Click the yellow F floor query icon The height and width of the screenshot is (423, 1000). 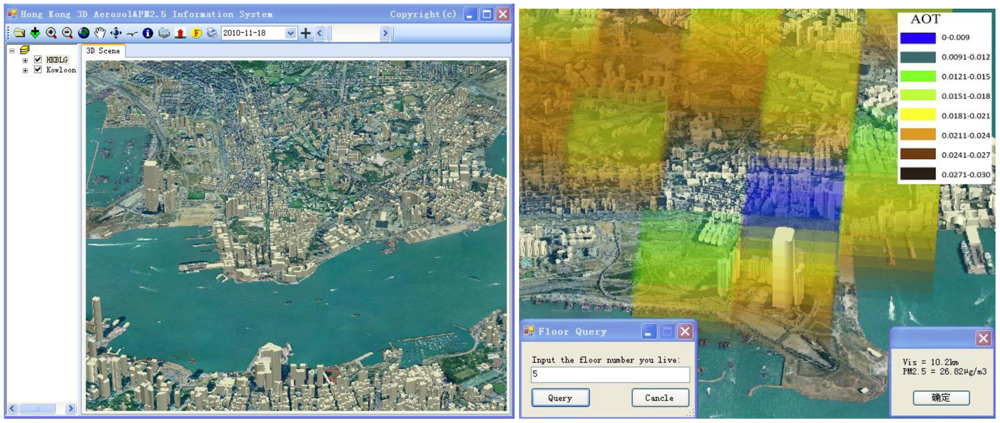pyautogui.click(x=197, y=33)
